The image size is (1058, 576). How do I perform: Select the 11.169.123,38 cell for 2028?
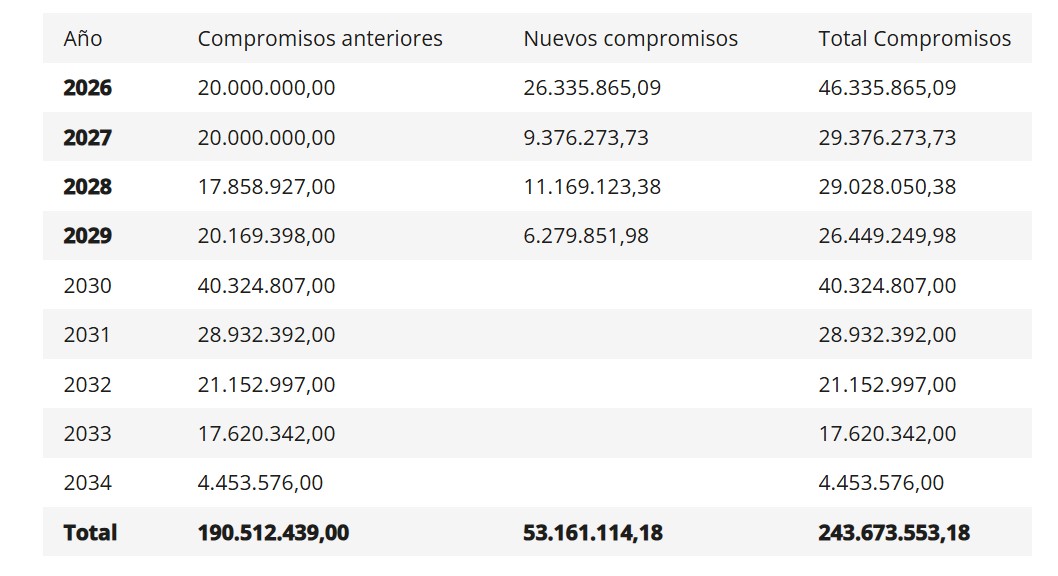[592, 187]
